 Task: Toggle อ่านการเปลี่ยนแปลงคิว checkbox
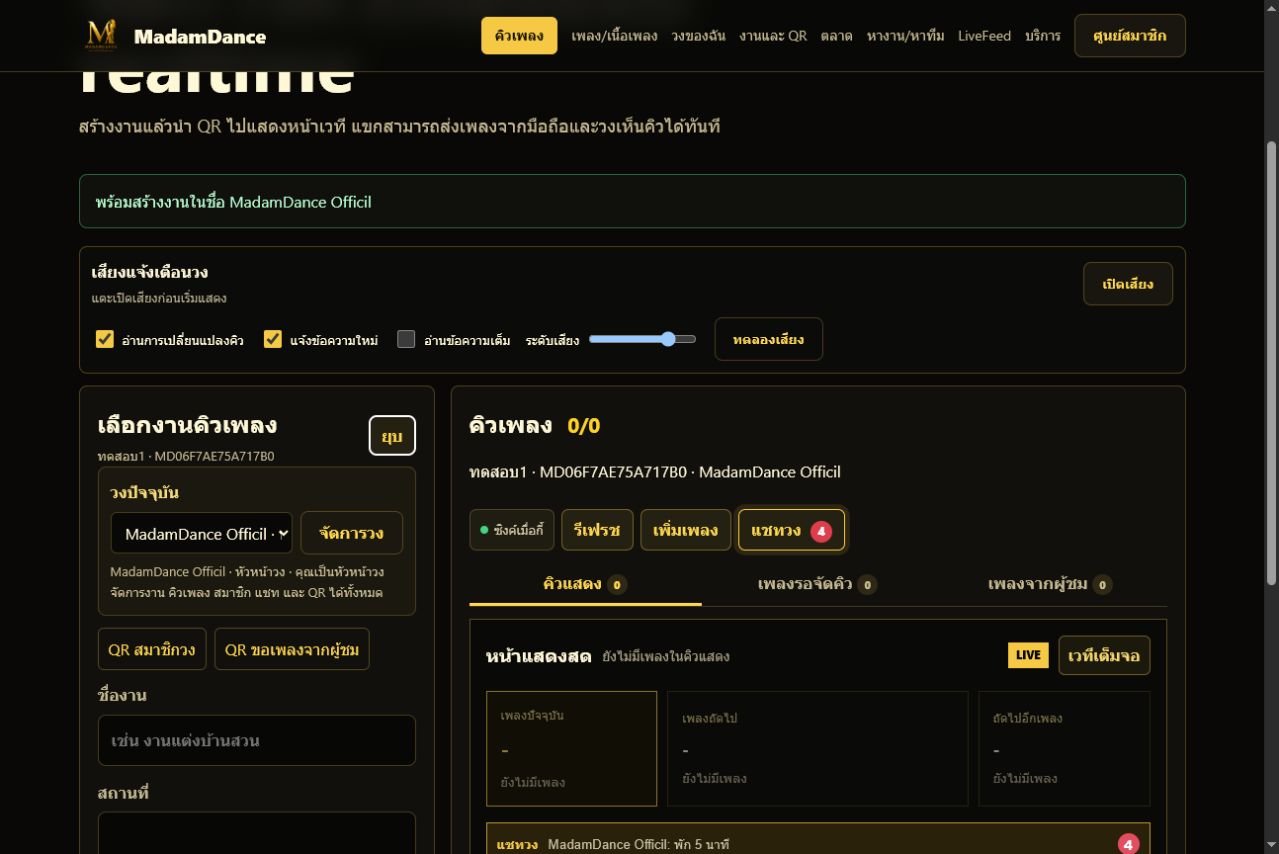[104, 339]
